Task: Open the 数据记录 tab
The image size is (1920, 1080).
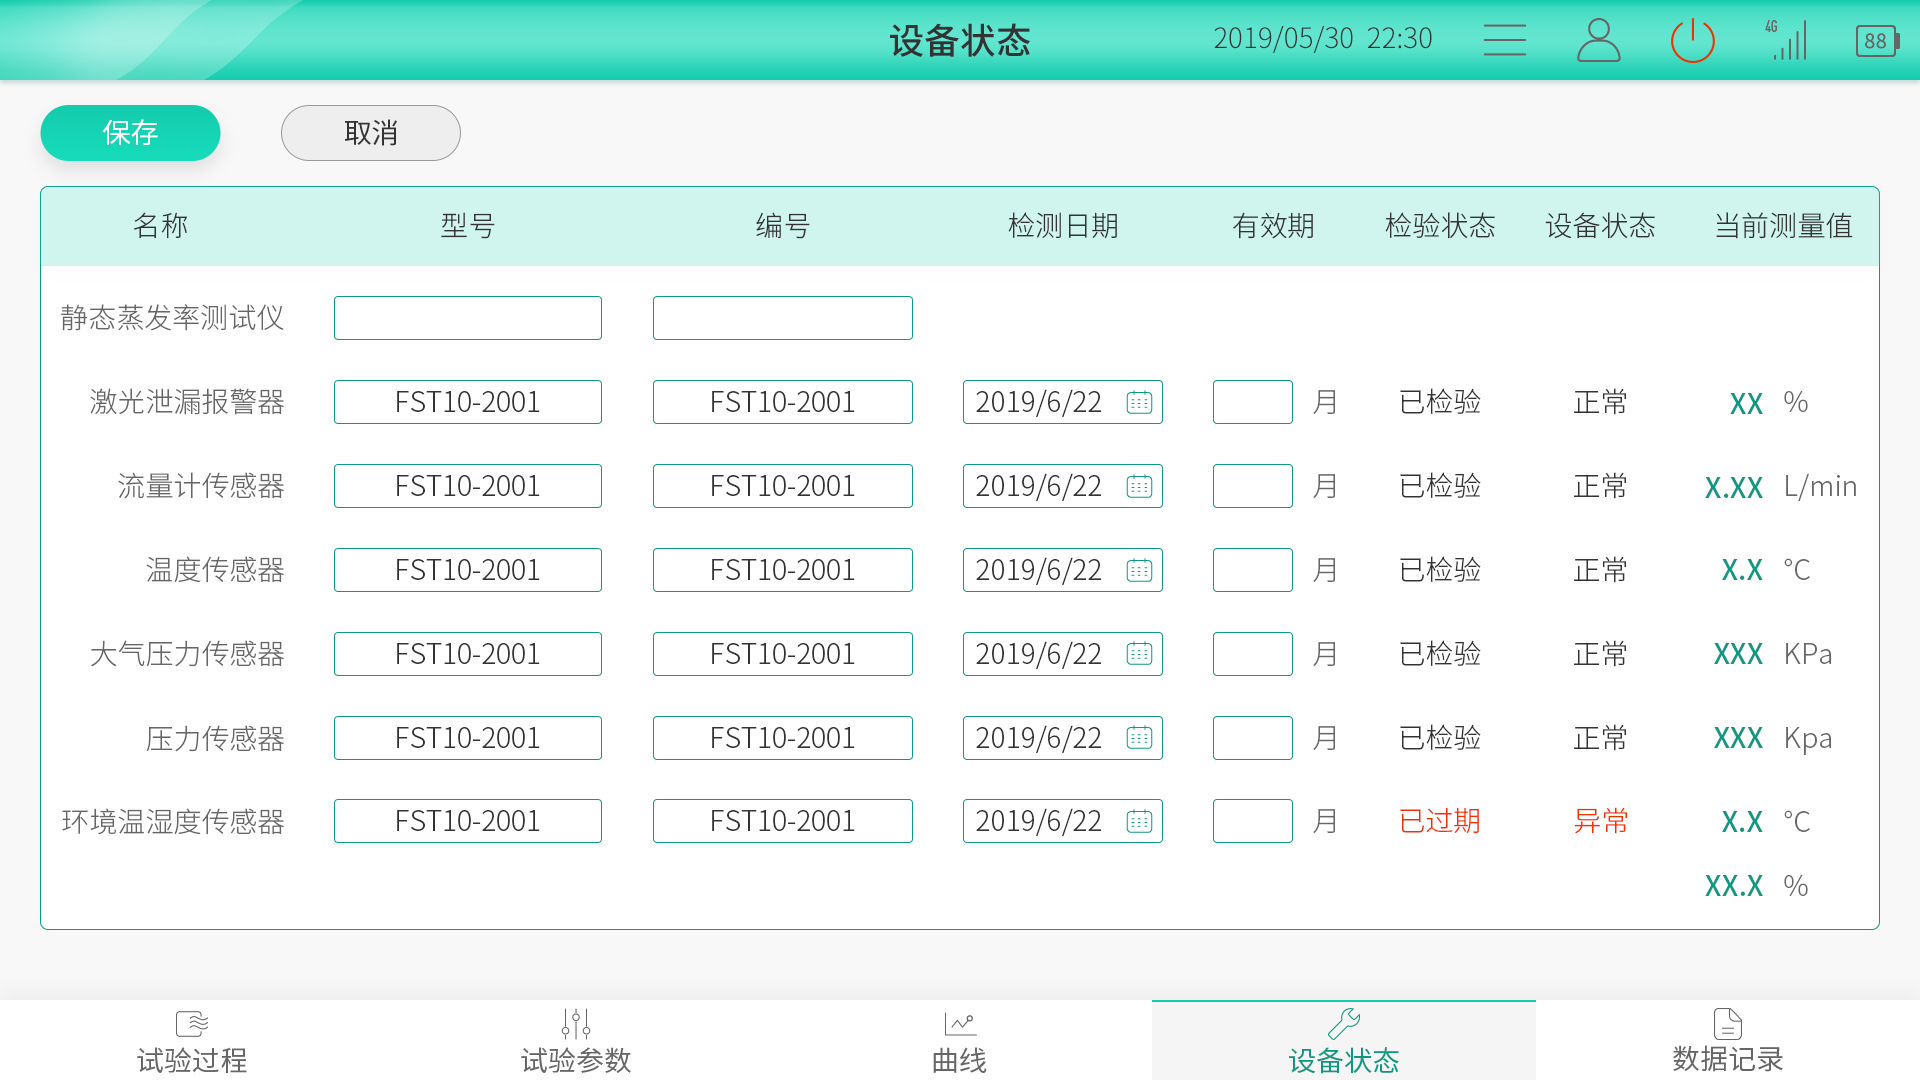Action: click(1728, 1041)
